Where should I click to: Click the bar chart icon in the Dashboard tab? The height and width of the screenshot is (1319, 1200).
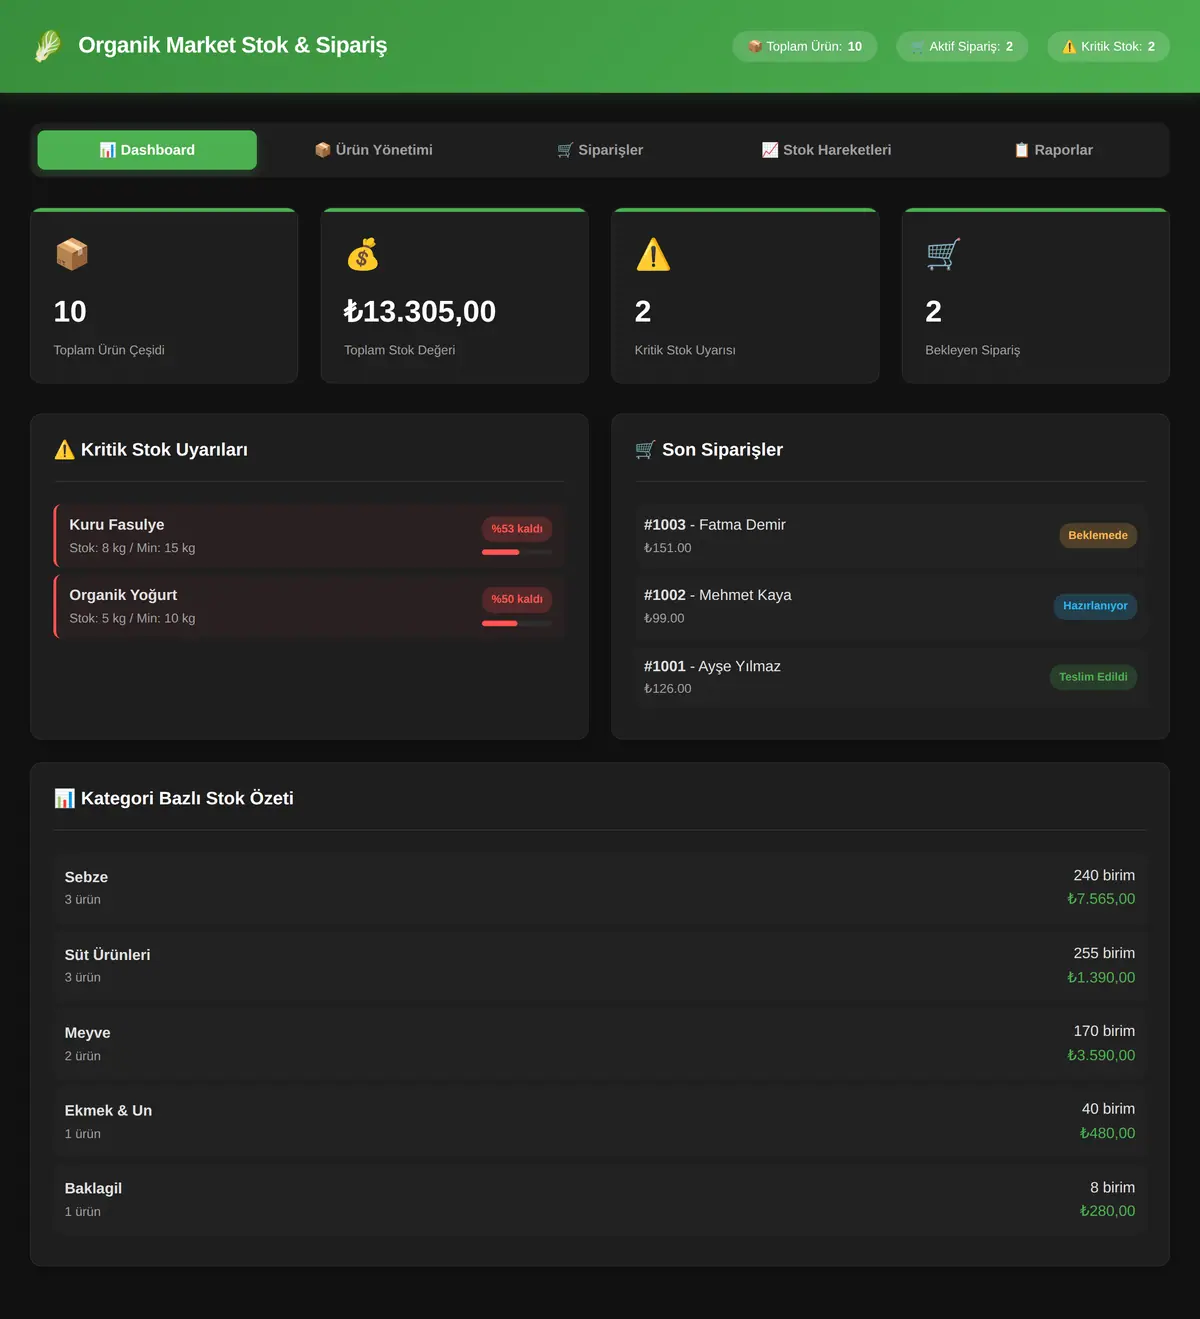point(108,150)
